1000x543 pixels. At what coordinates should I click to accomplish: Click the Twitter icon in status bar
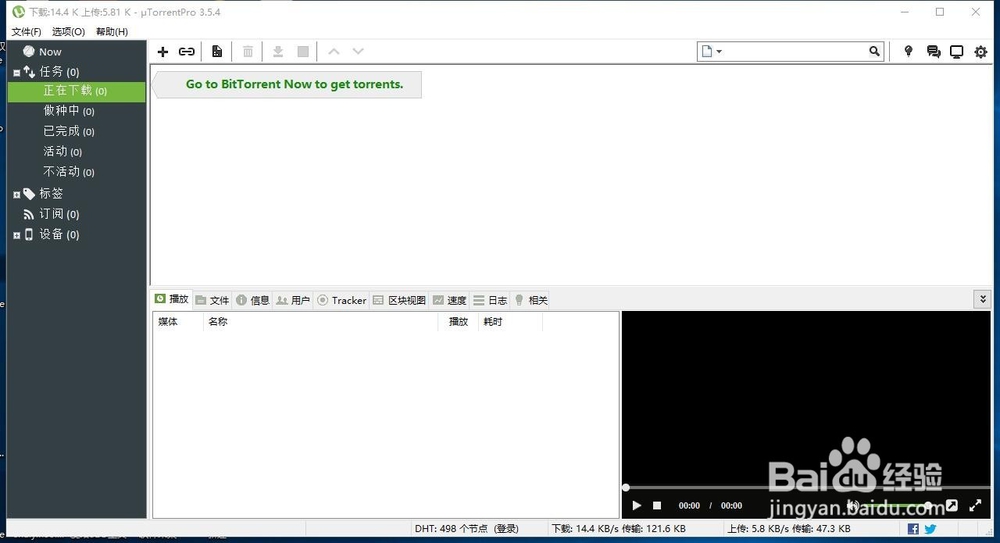[930, 528]
